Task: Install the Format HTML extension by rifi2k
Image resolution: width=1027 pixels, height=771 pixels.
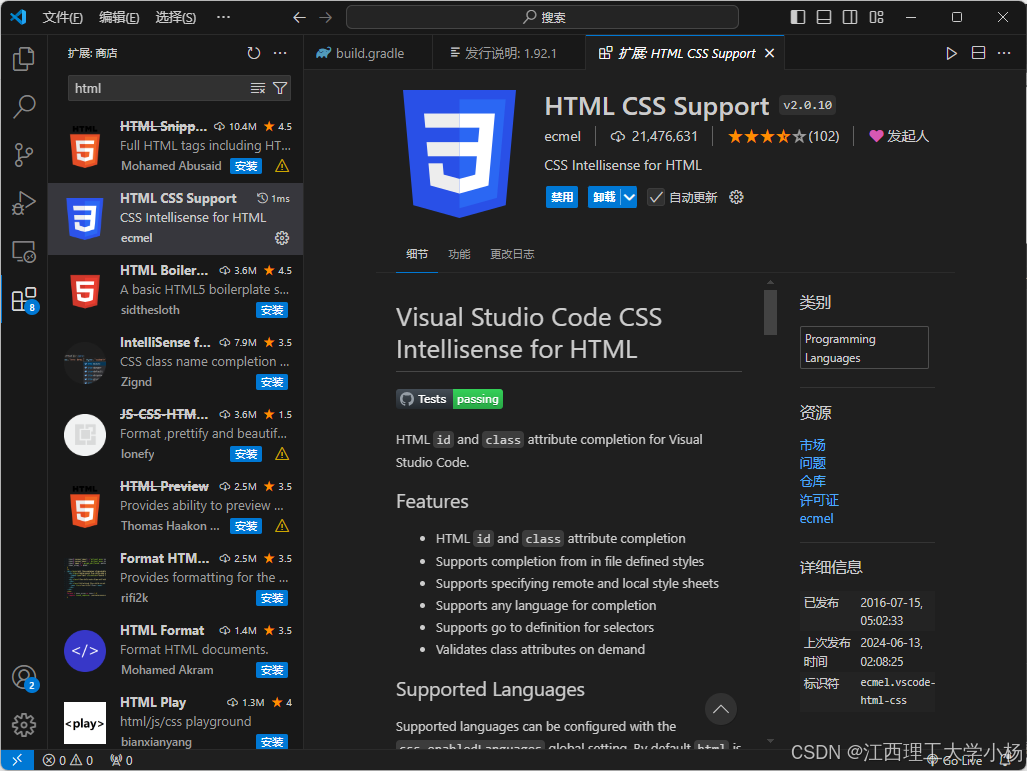Action: click(x=272, y=599)
